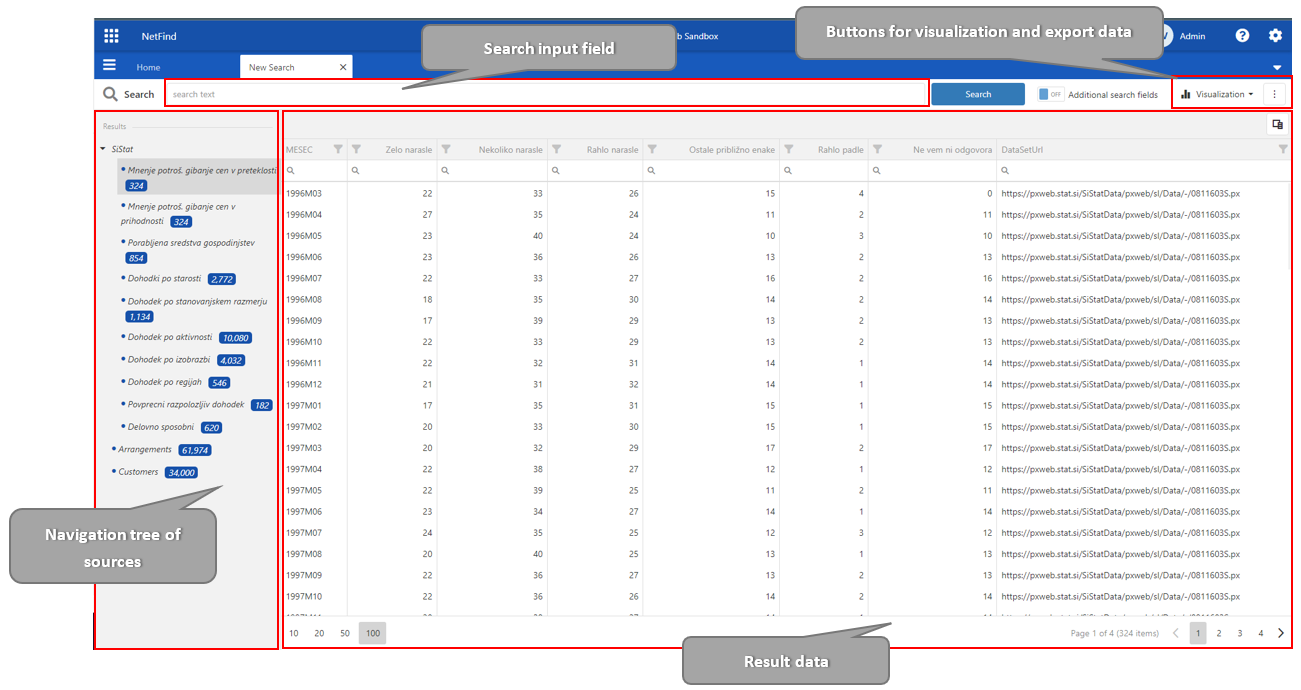Select Dohodki po starosti source
The image size is (1301, 690).
point(164,278)
